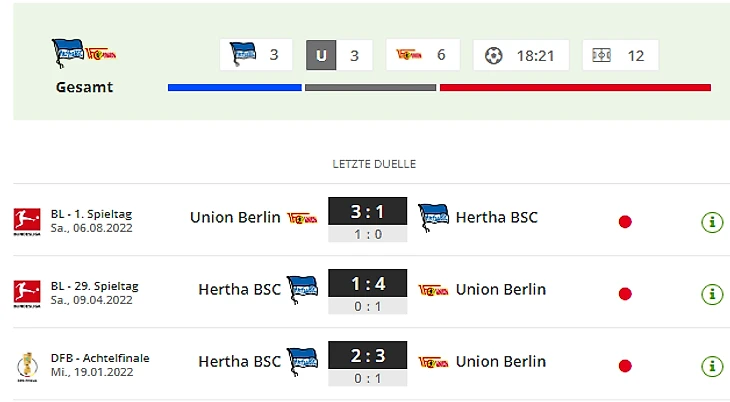Image resolution: width=730 pixels, height=402 pixels.
Task: Click the pitch icon showing 12 matches
Action: (602, 55)
